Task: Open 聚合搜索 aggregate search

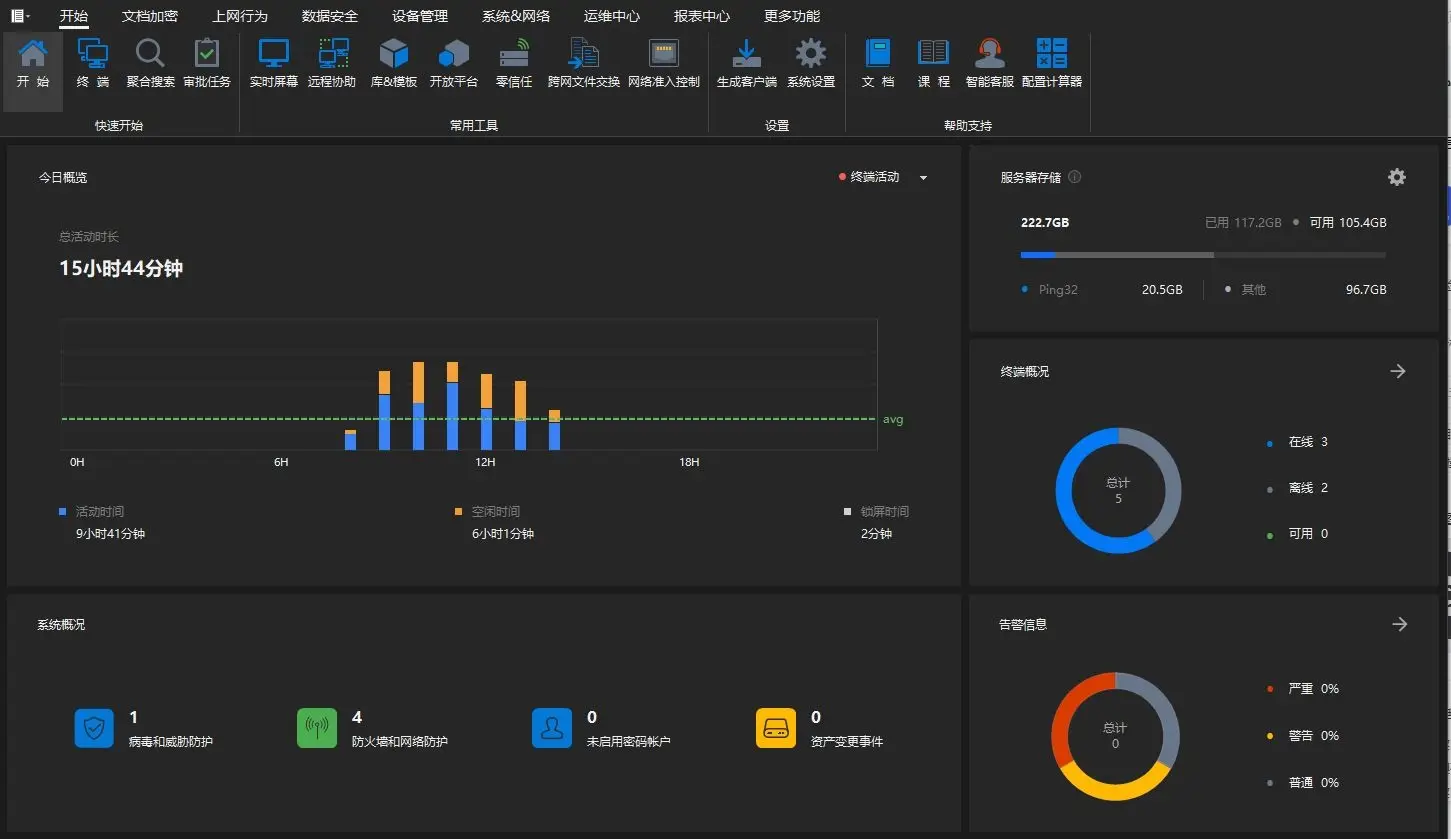Action: tap(150, 63)
